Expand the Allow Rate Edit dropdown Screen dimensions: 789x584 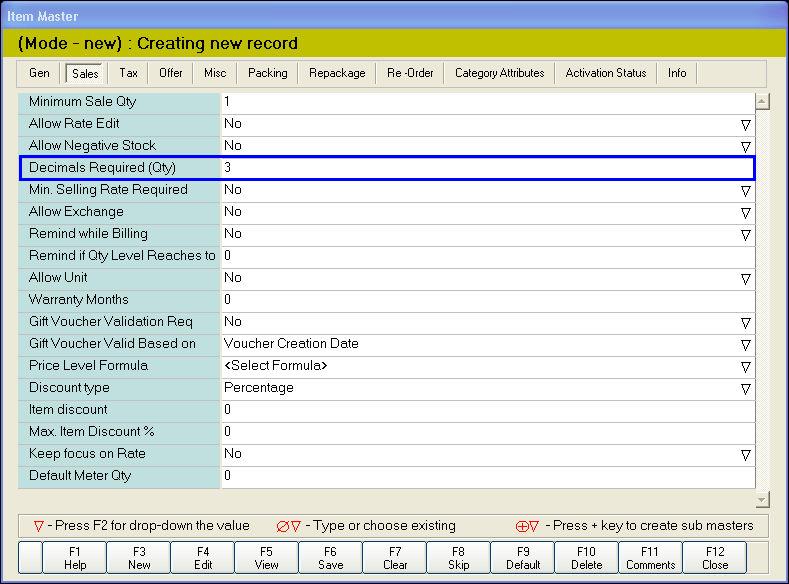745,125
